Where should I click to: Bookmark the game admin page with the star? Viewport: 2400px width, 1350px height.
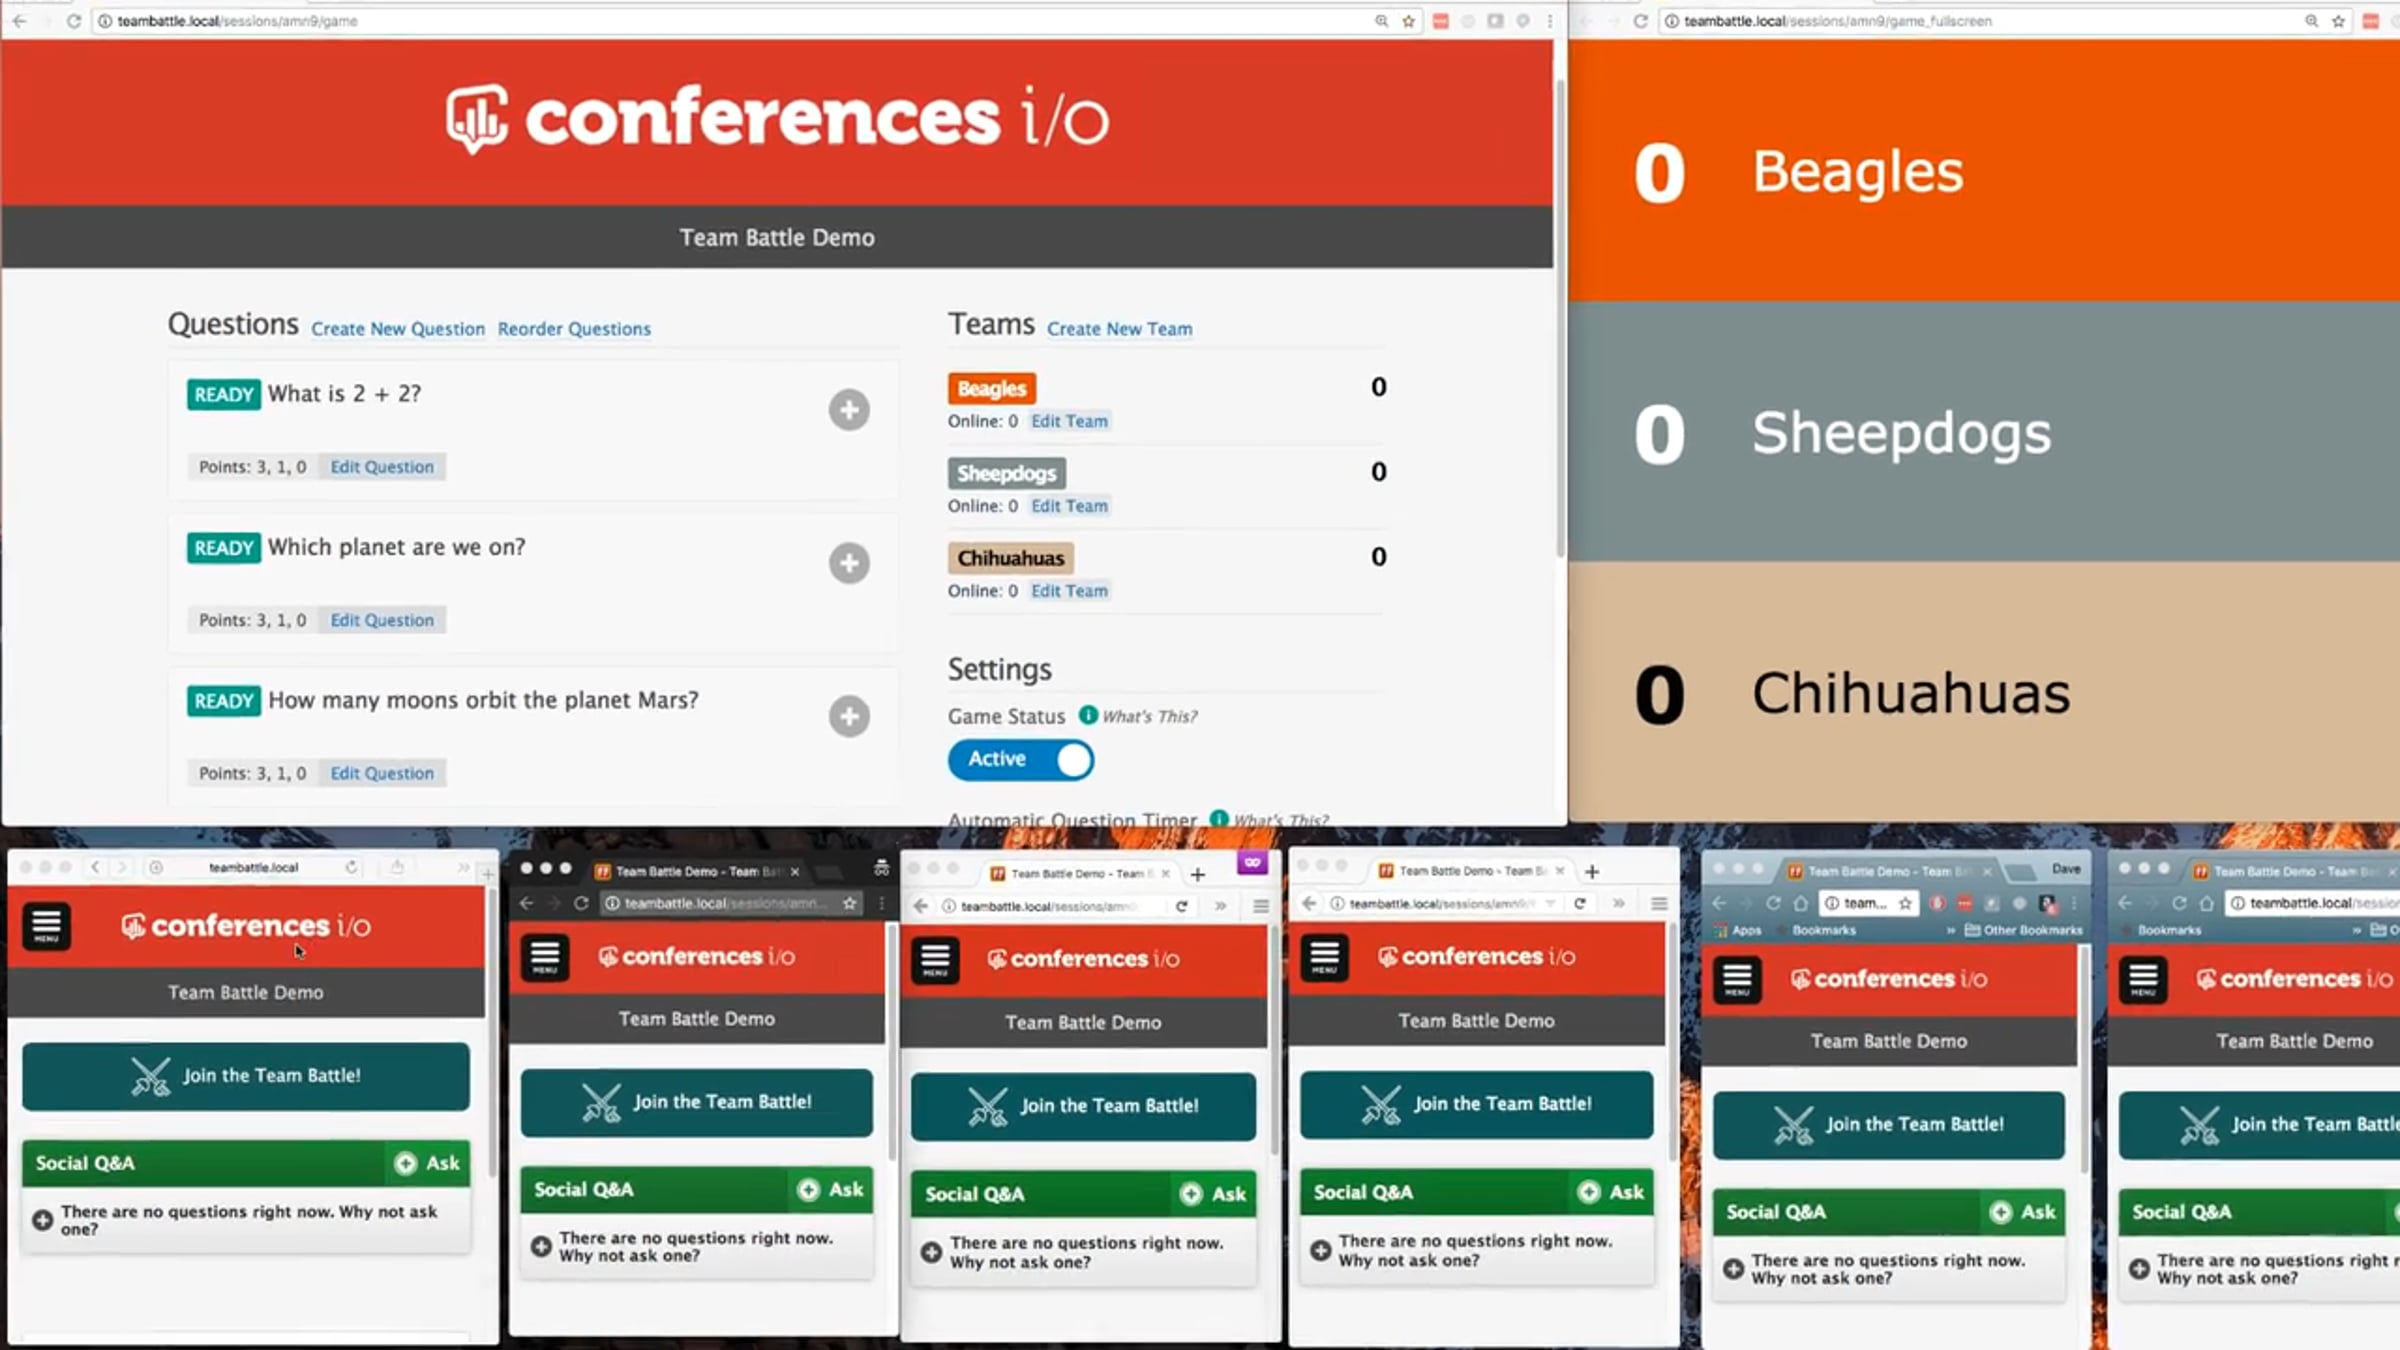pyautogui.click(x=1408, y=21)
